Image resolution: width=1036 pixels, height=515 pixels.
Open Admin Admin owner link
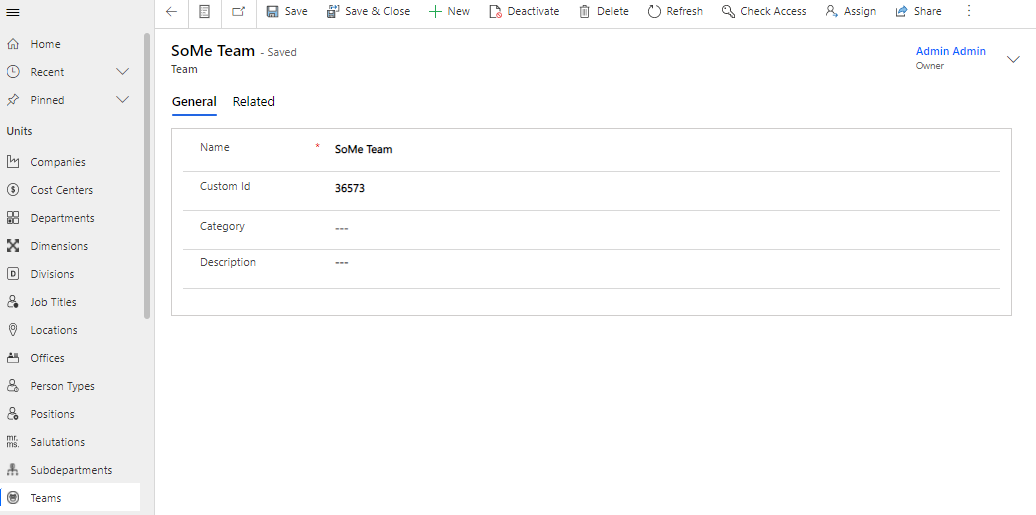click(x=950, y=52)
